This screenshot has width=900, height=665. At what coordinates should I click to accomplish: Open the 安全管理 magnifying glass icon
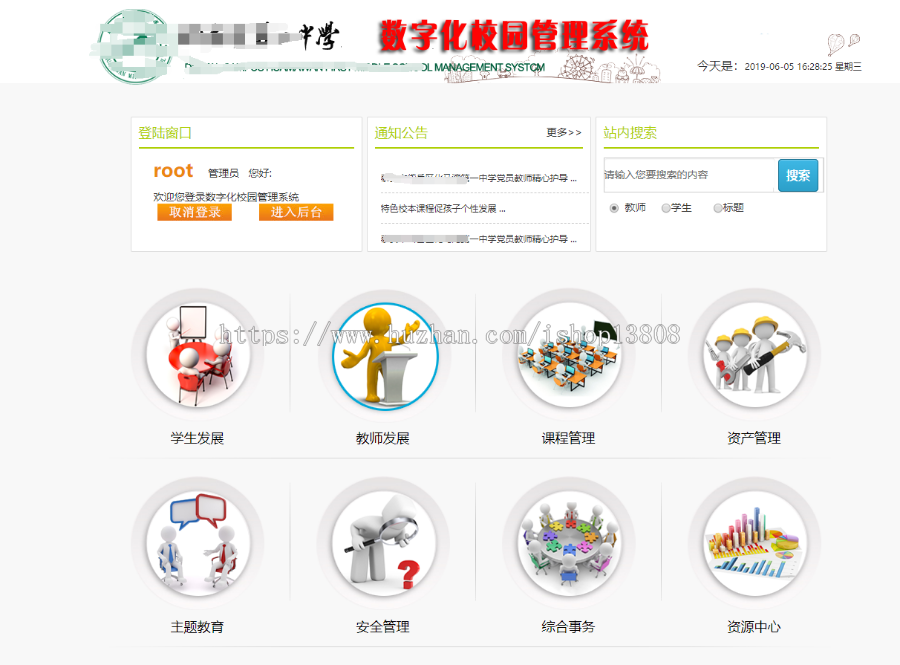tap(383, 543)
